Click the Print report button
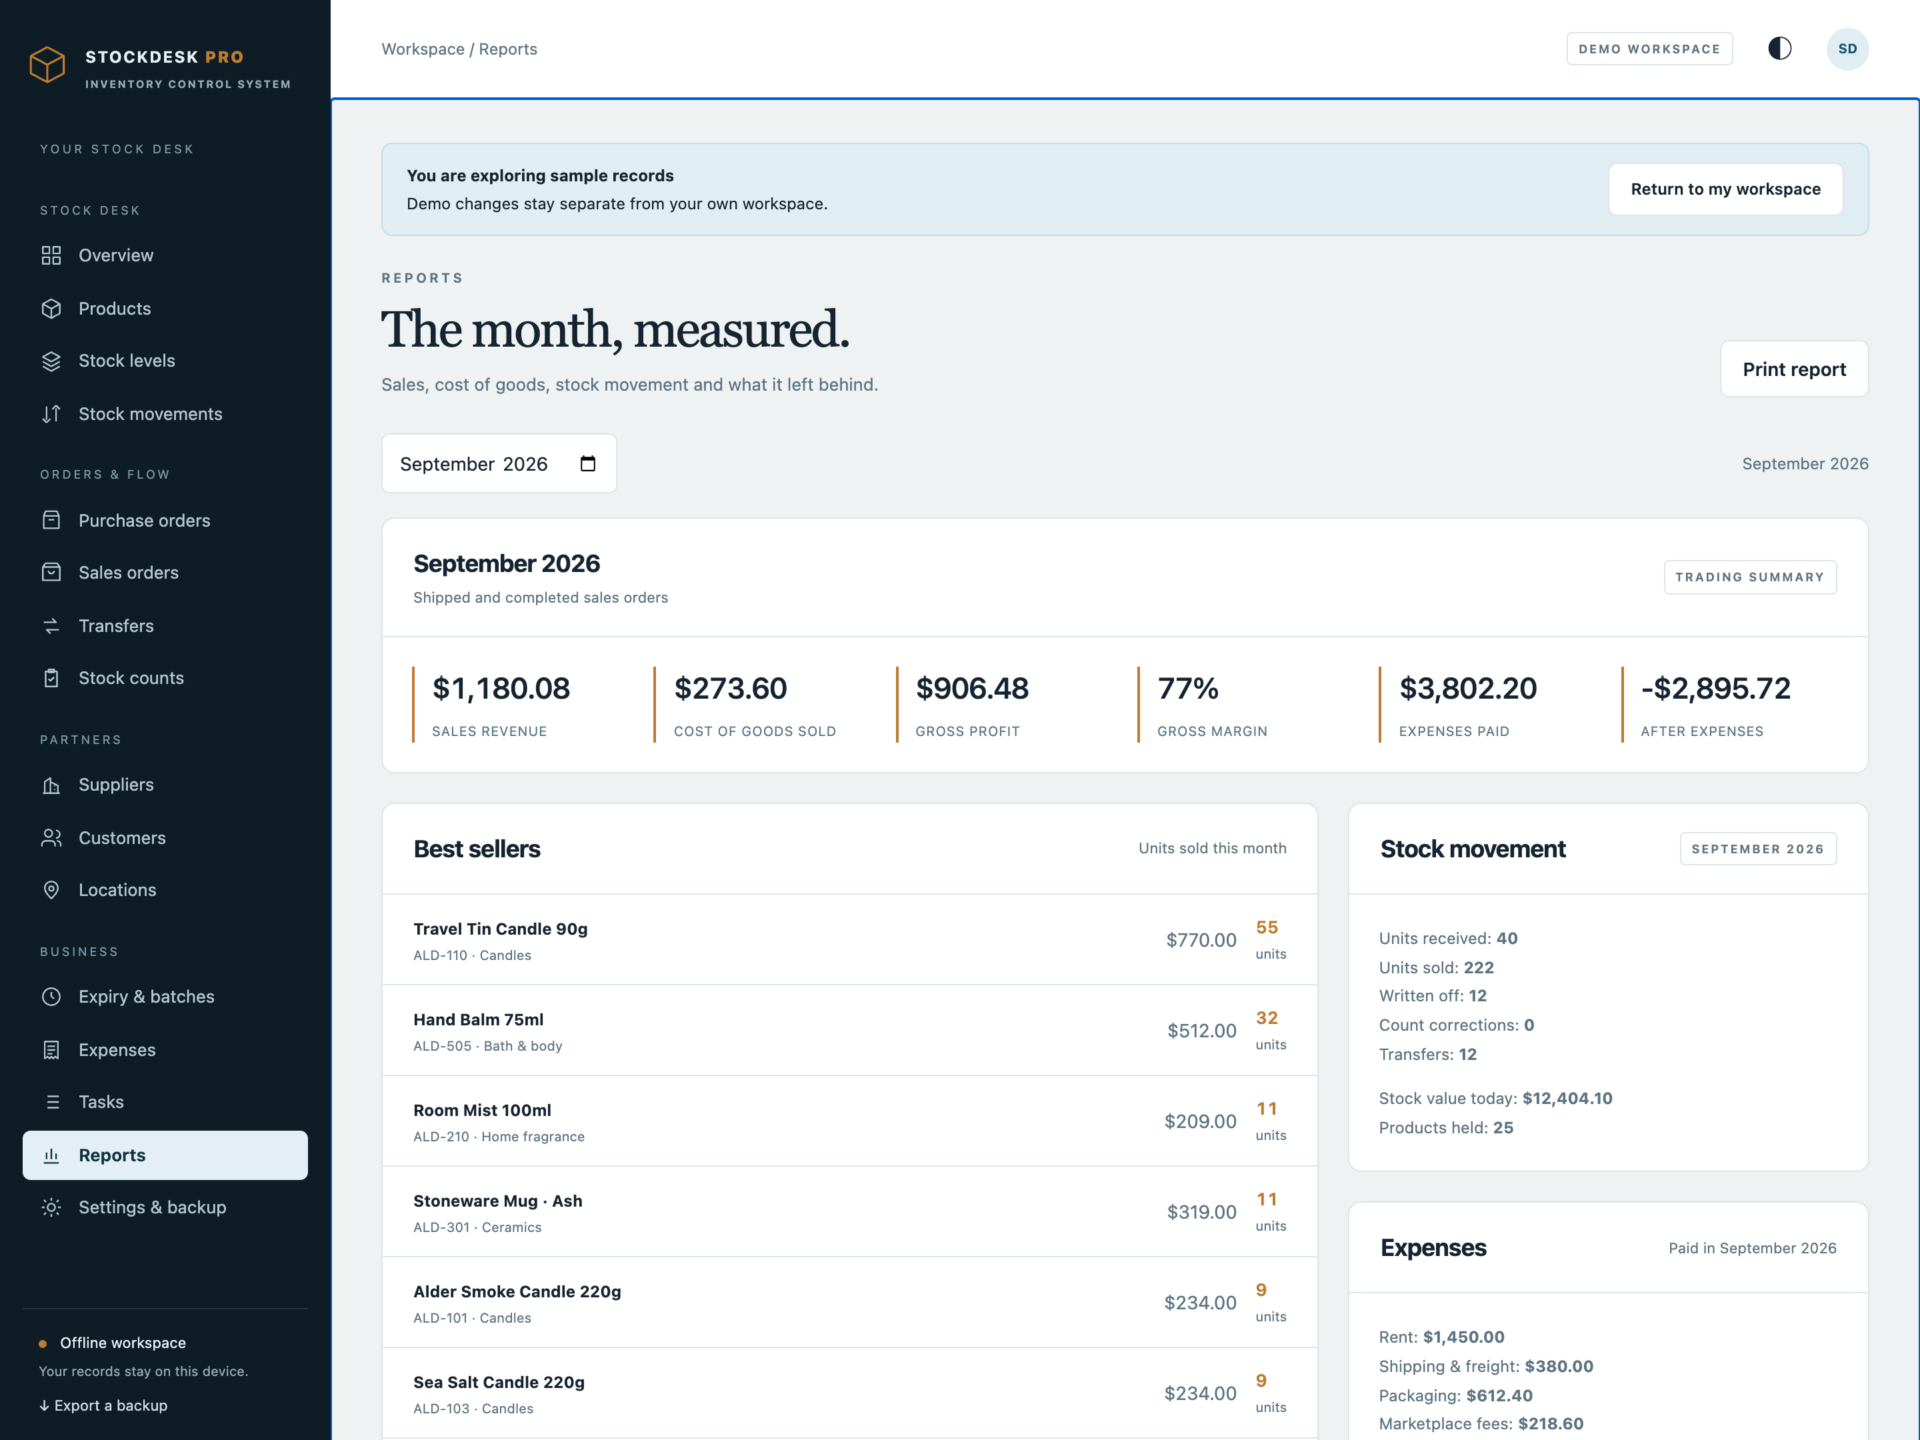This screenshot has width=1920, height=1440. [1794, 369]
